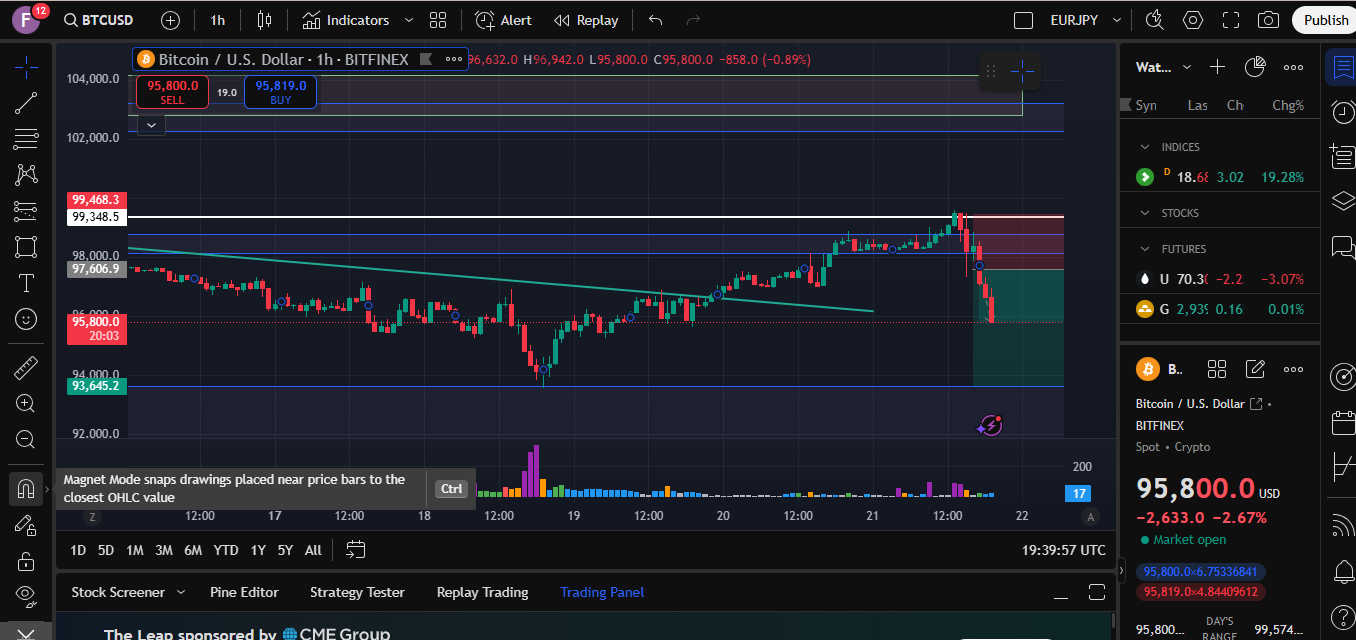The width and height of the screenshot is (1356, 640).
Task: Switch to the Trading Panel tab
Action: 602,592
